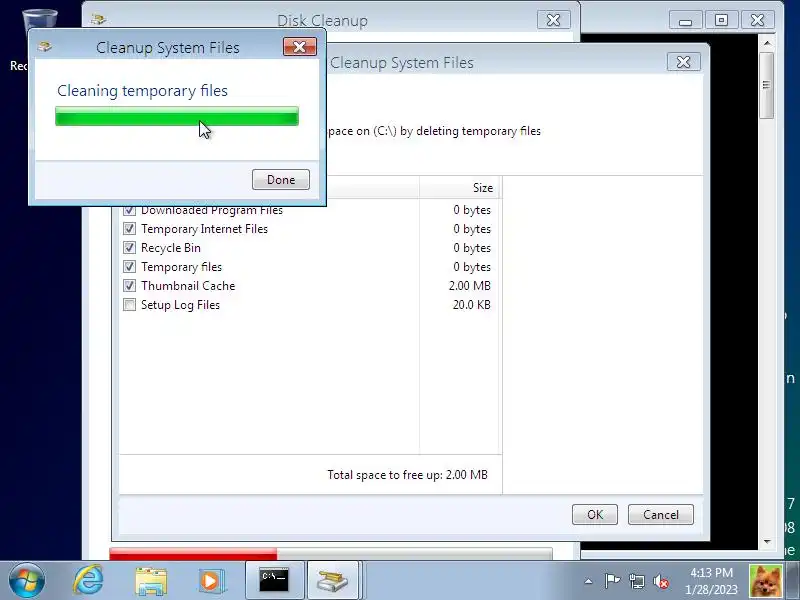The height and width of the screenshot is (600, 800).
Task: Click the scroll down arrow of the background window
Action: 767,542
